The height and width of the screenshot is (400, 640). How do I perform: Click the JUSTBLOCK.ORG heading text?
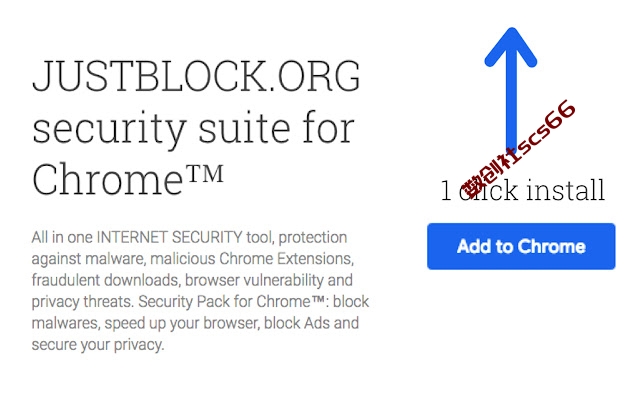[x=196, y=76]
